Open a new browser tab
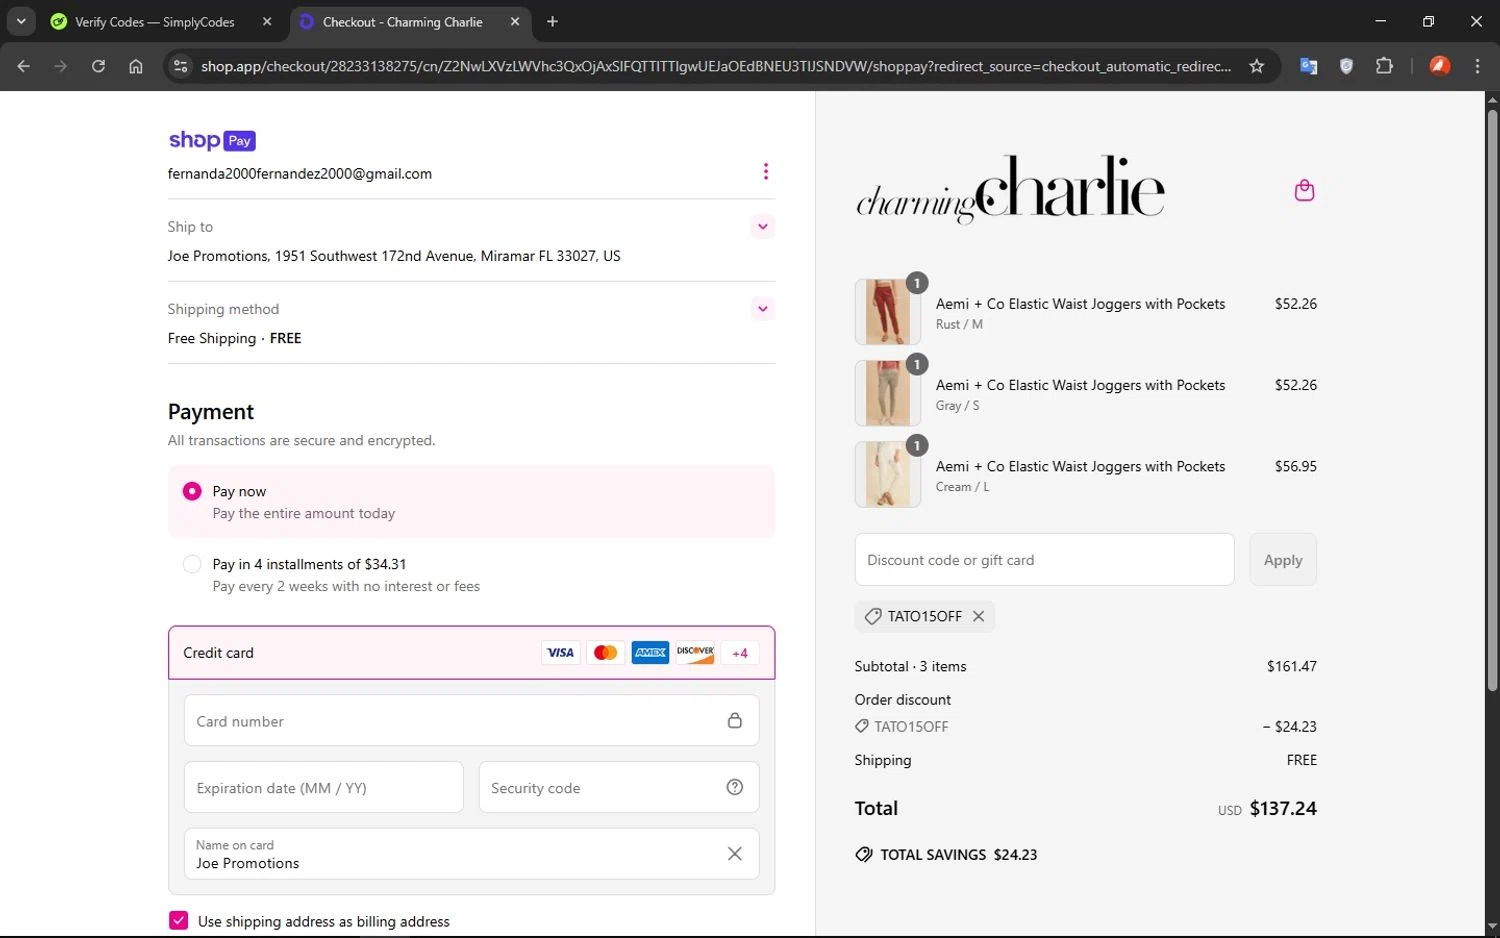This screenshot has height=938, width=1500. [552, 22]
